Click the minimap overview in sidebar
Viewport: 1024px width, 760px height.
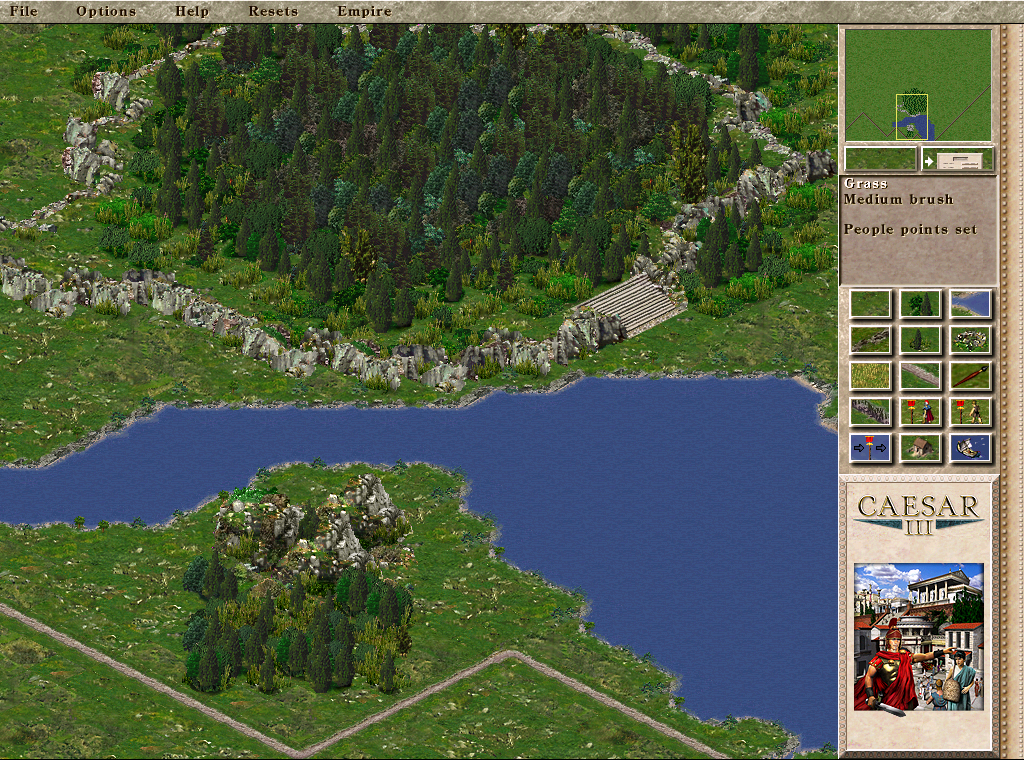(918, 85)
